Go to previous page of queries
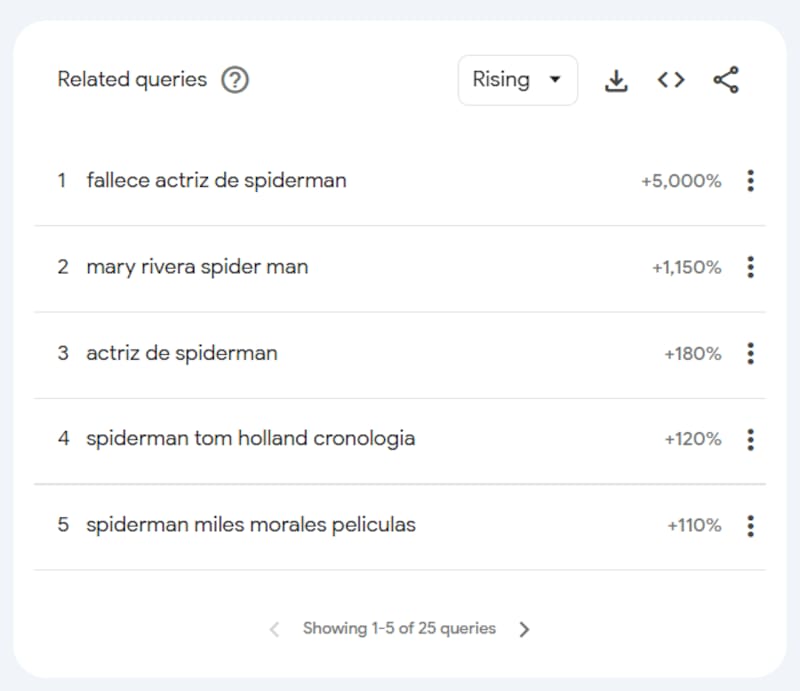 (x=274, y=629)
